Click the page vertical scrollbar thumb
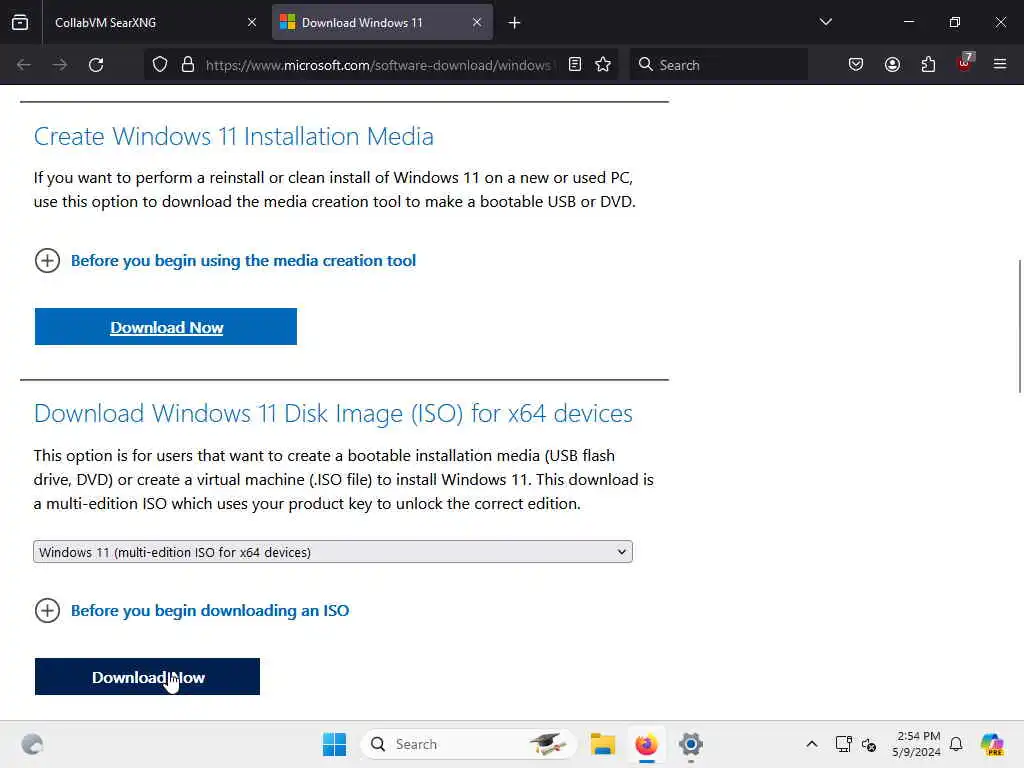Image resolution: width=1024 pixels, height=768 pixels. click(1019, 326)
